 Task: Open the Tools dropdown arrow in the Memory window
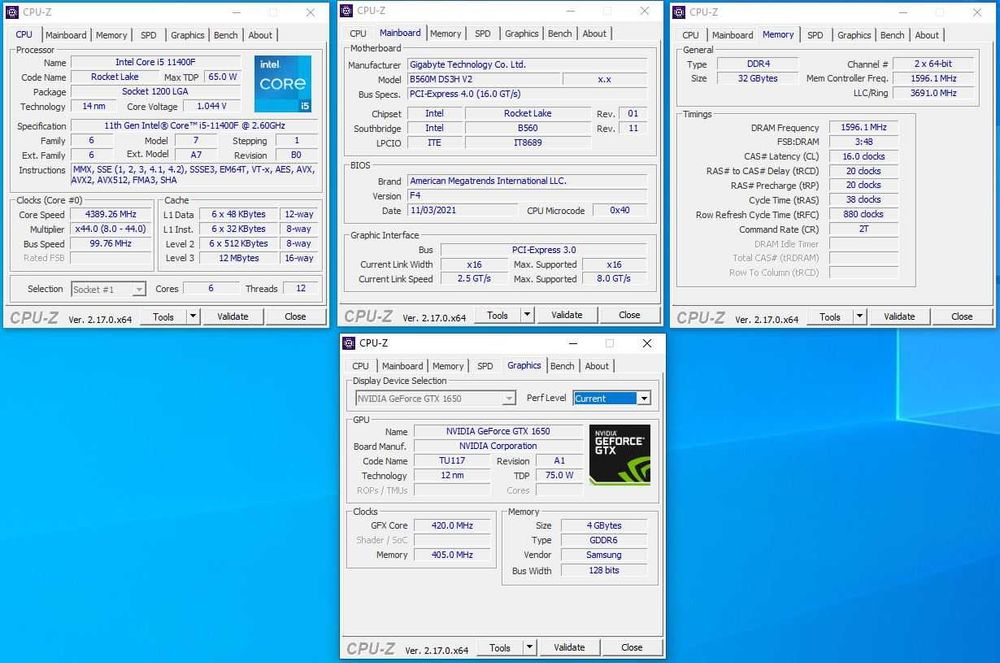pyautogui.click(x=859, y=316)
